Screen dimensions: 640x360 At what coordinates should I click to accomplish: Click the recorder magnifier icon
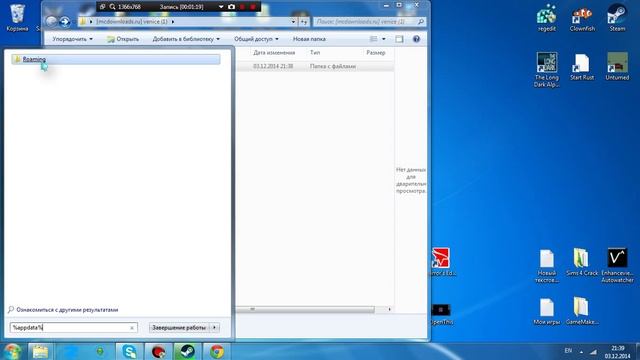[x=112, y=7]
